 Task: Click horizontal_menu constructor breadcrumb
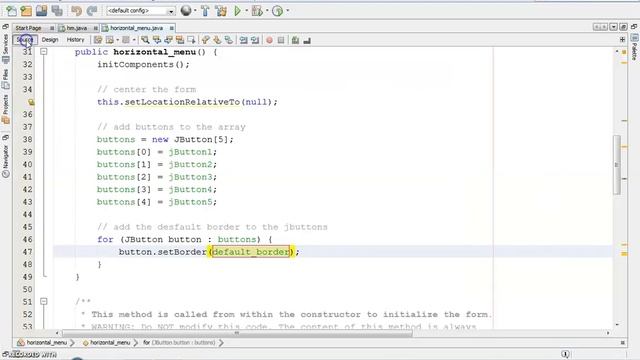(x=106, y=343)
